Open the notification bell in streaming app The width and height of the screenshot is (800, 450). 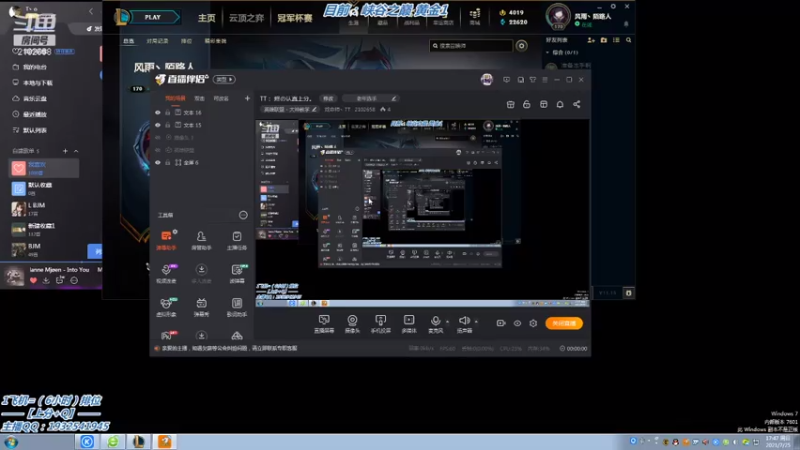pyautogui.click(x=560, y=105)
